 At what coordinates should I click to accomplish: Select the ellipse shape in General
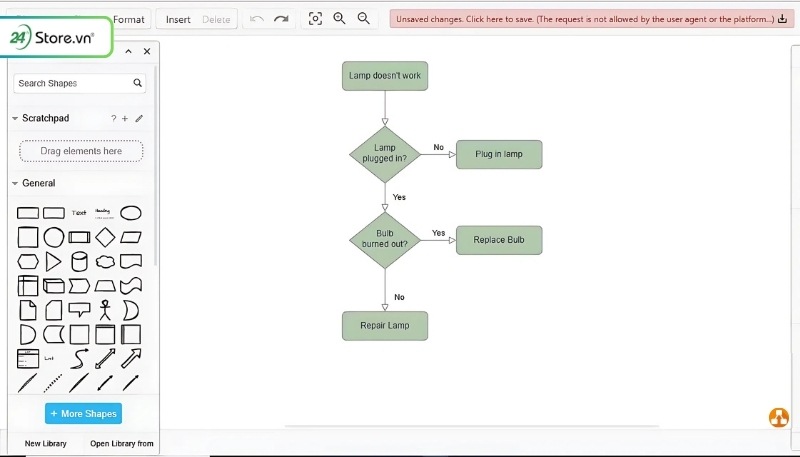(x=131, y=213)
